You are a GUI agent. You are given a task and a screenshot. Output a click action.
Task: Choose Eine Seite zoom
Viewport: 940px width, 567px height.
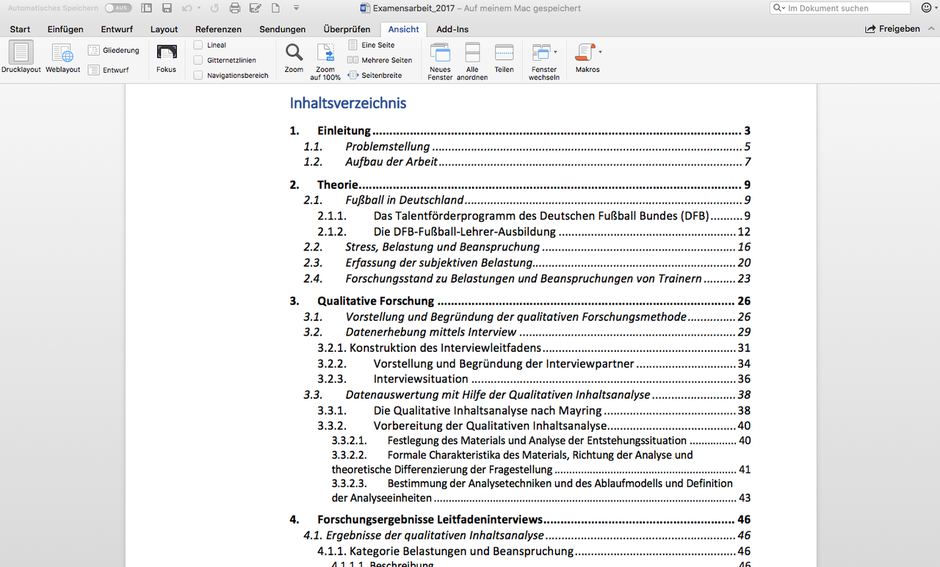point(372,45)
